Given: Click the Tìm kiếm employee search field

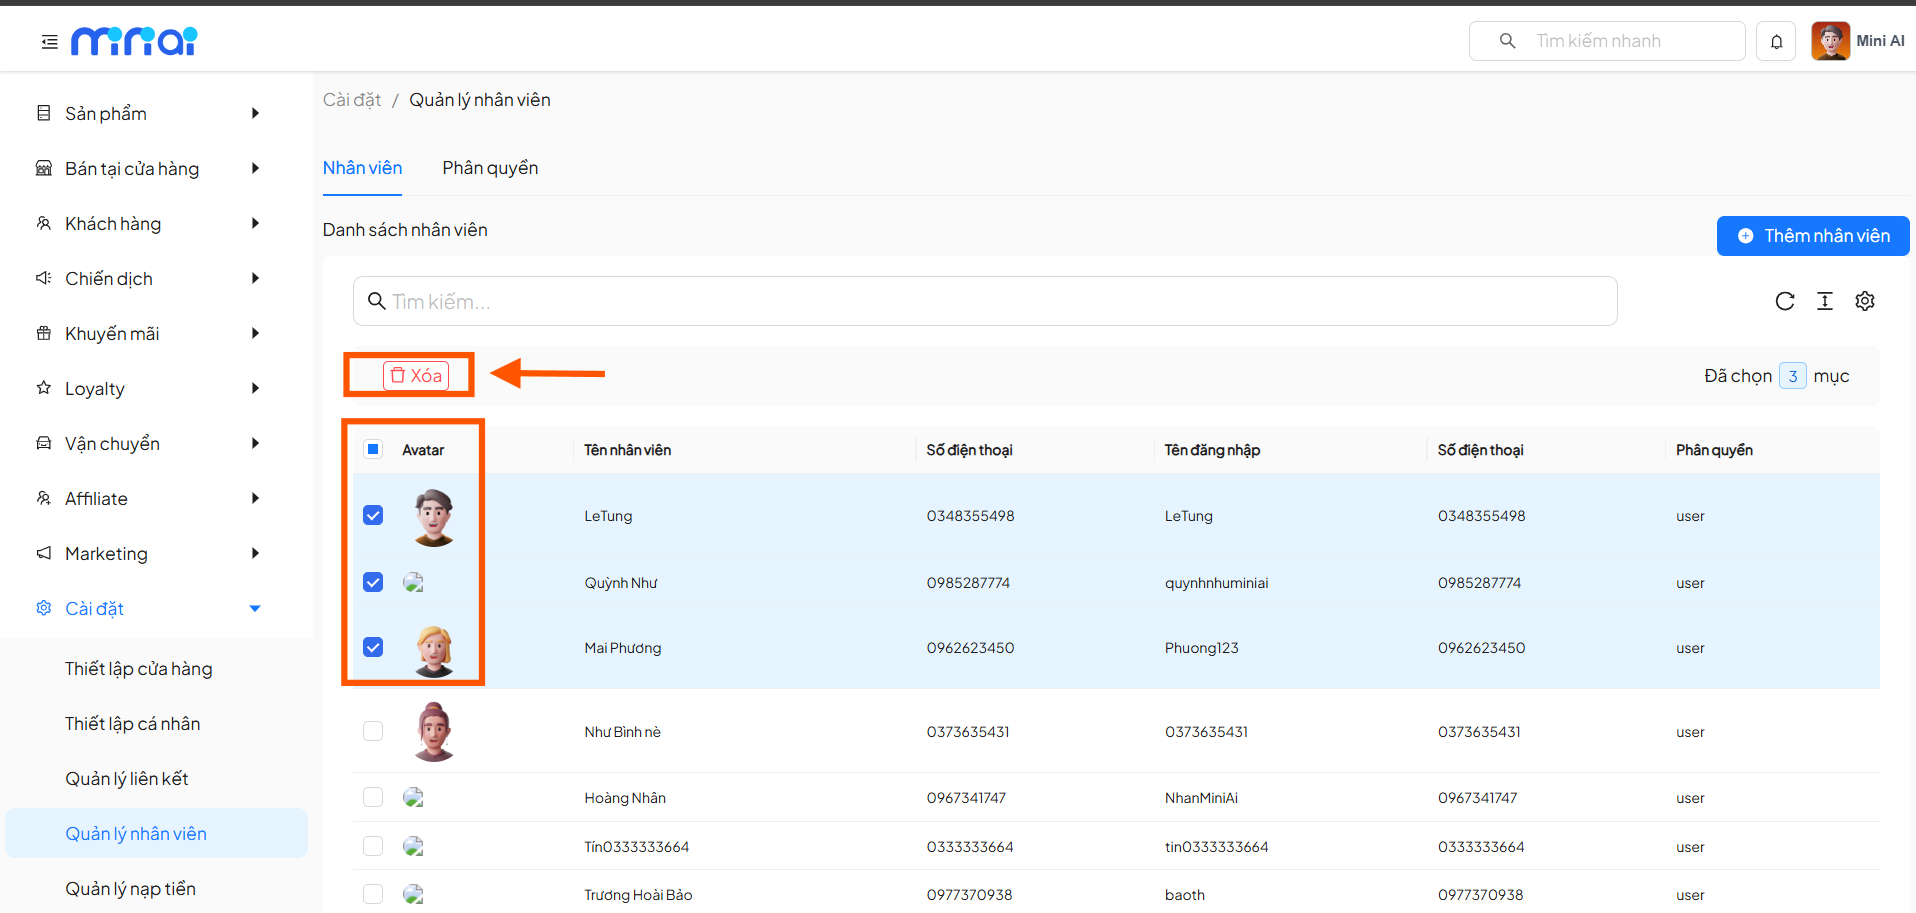Looking at the screenshot, I should click(x=985, y=301).
